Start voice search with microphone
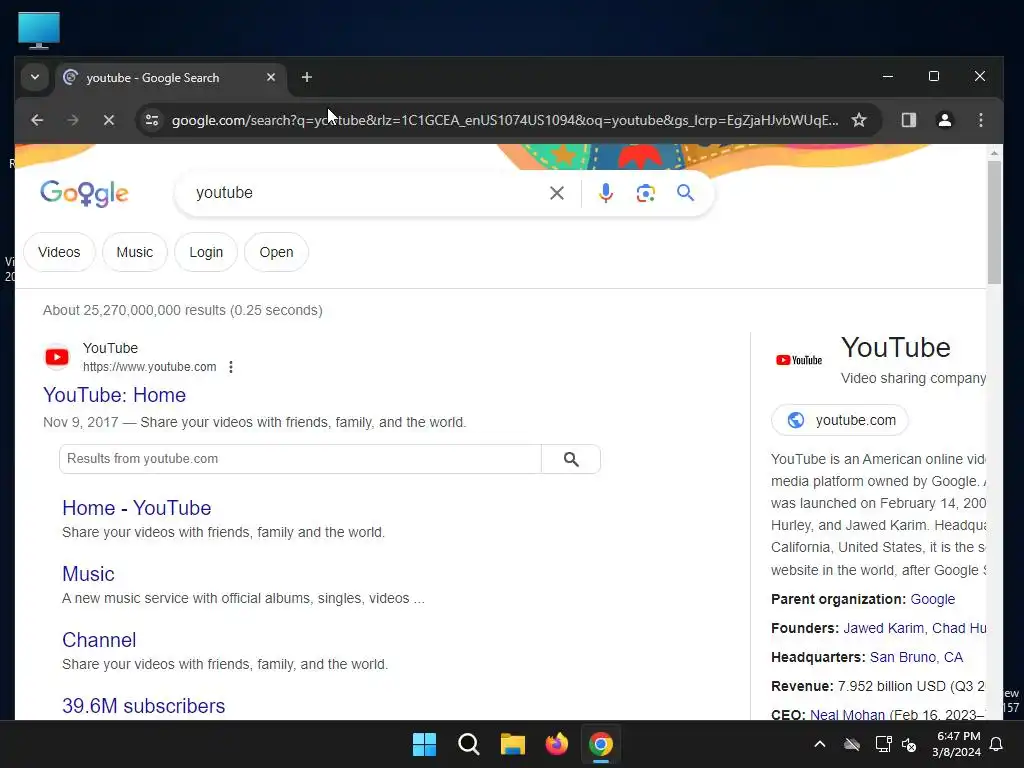This screenshot has height=768, width=1024. pos(605,193)
